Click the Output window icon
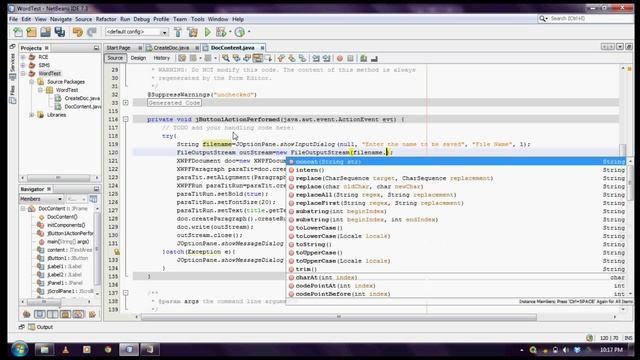Image resolution: width=640 pixels, height=360 pixels. [x=31, y=327]
